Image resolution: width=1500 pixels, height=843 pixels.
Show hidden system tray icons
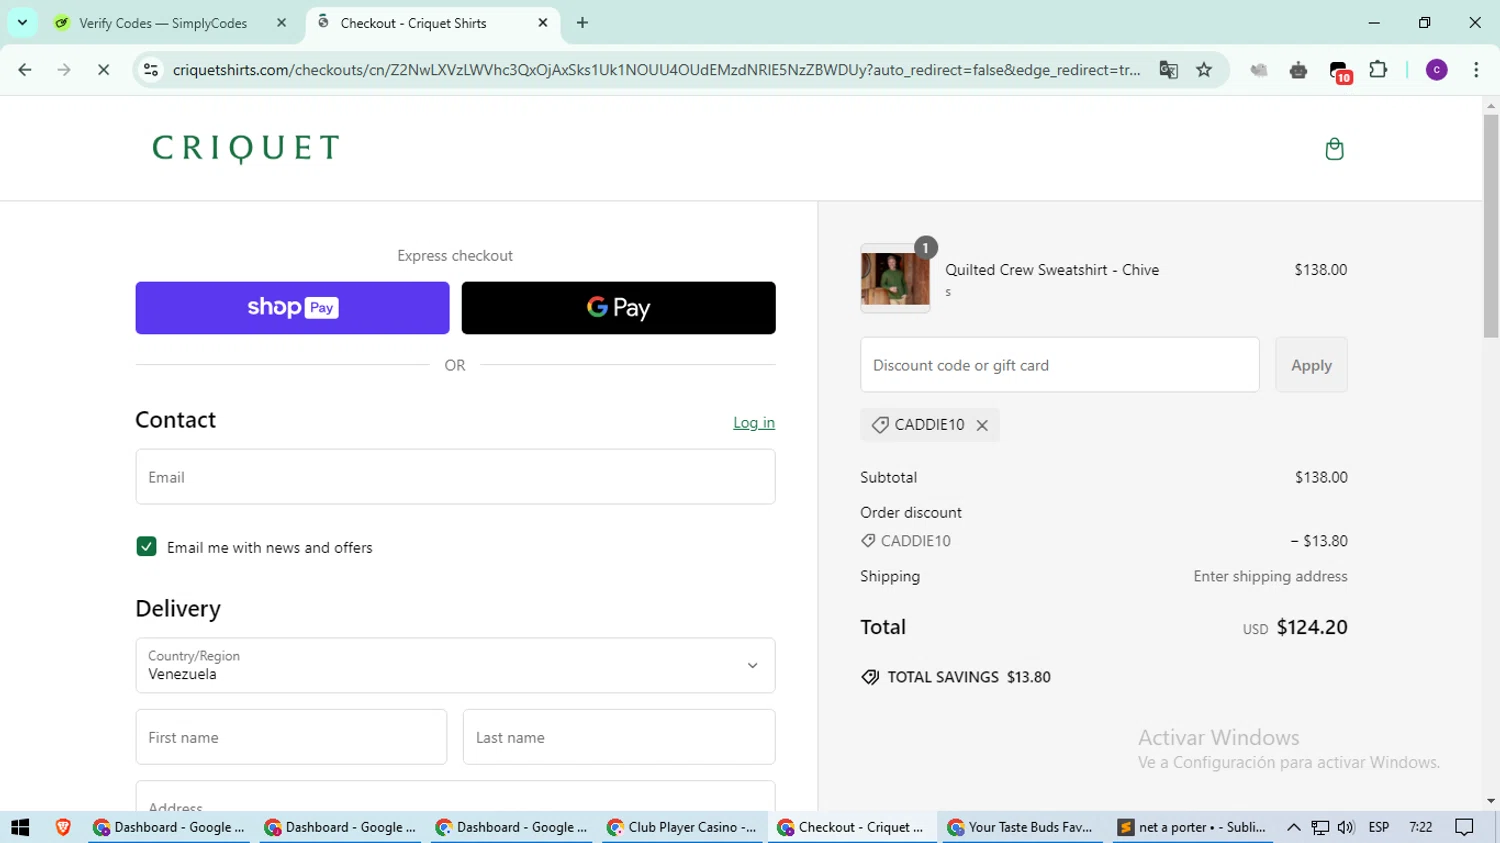pyautogui.click(x=1293, y=827)
